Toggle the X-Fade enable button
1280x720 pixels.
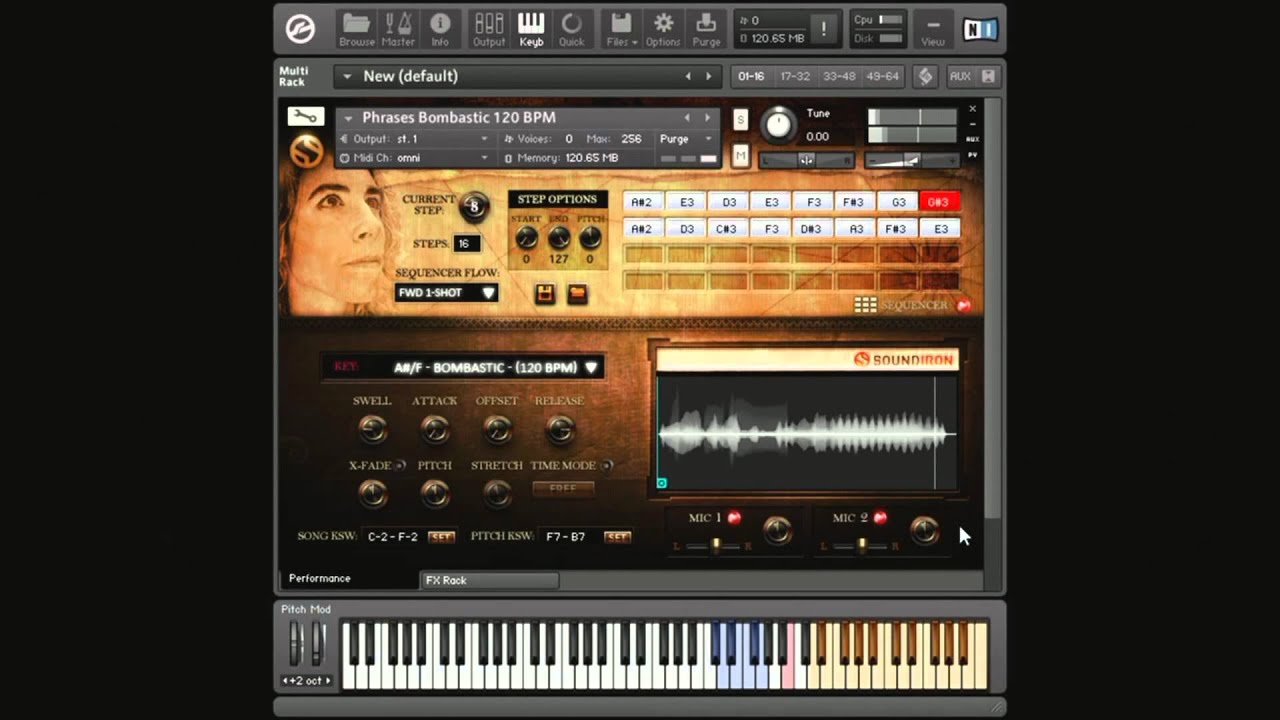400,465
